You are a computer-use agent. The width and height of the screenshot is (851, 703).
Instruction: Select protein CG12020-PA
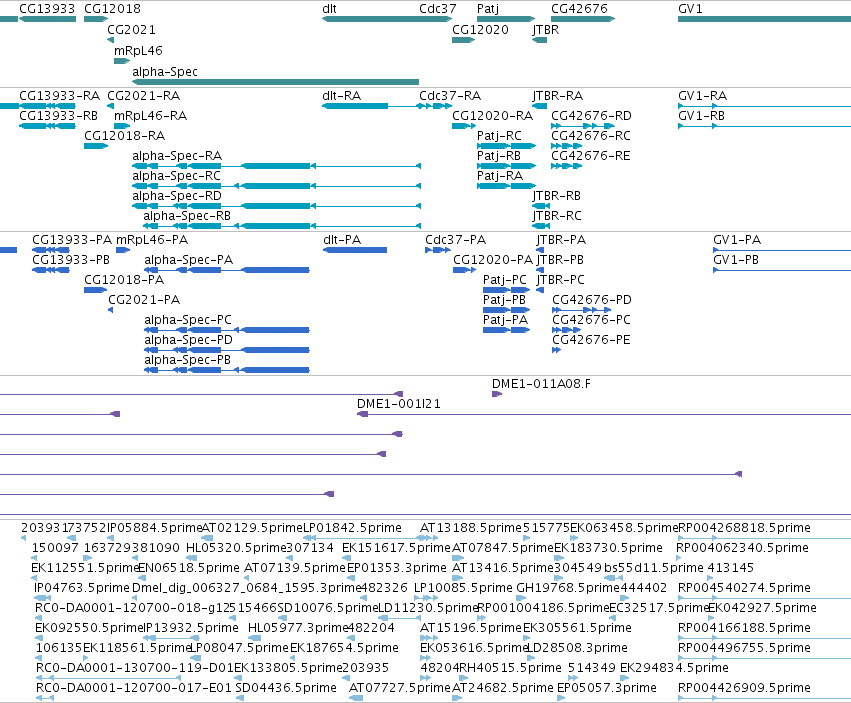click(465, 270)
